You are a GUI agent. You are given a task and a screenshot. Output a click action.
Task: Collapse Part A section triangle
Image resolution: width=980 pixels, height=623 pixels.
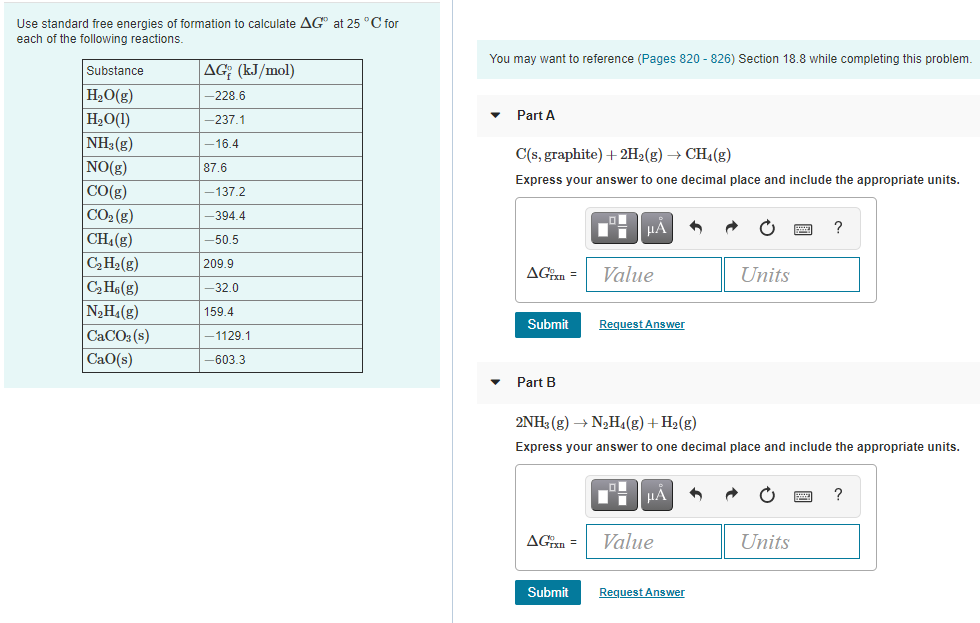tap(496, 115)
